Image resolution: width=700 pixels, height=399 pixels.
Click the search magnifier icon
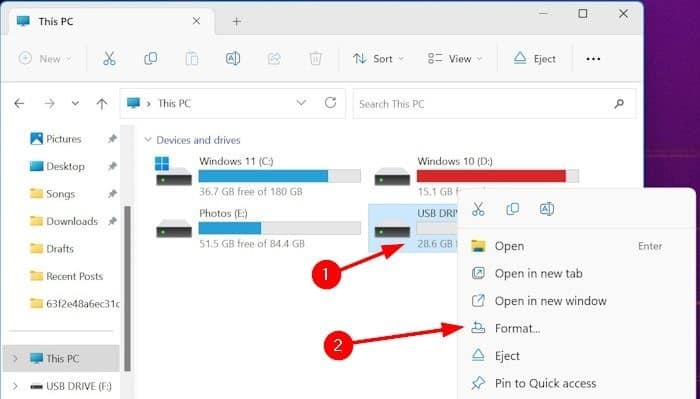pos(619,104)
